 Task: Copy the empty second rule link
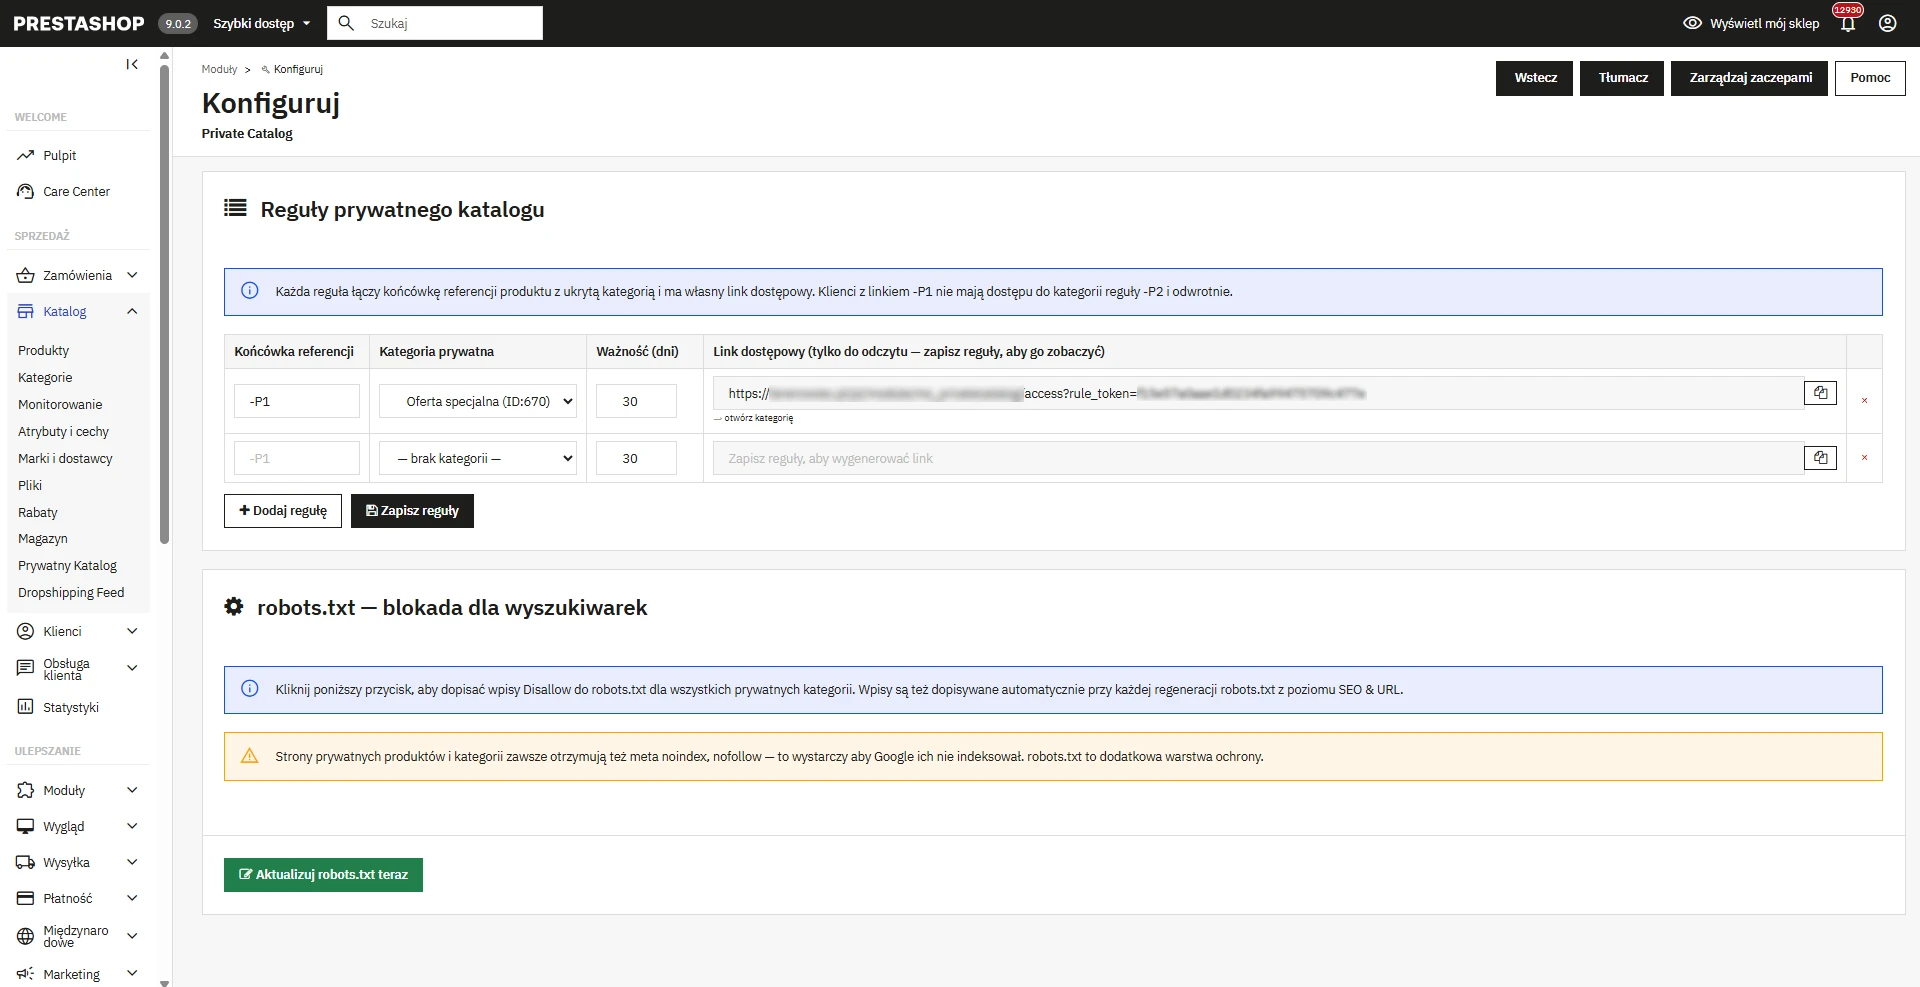click(1820, 458)
